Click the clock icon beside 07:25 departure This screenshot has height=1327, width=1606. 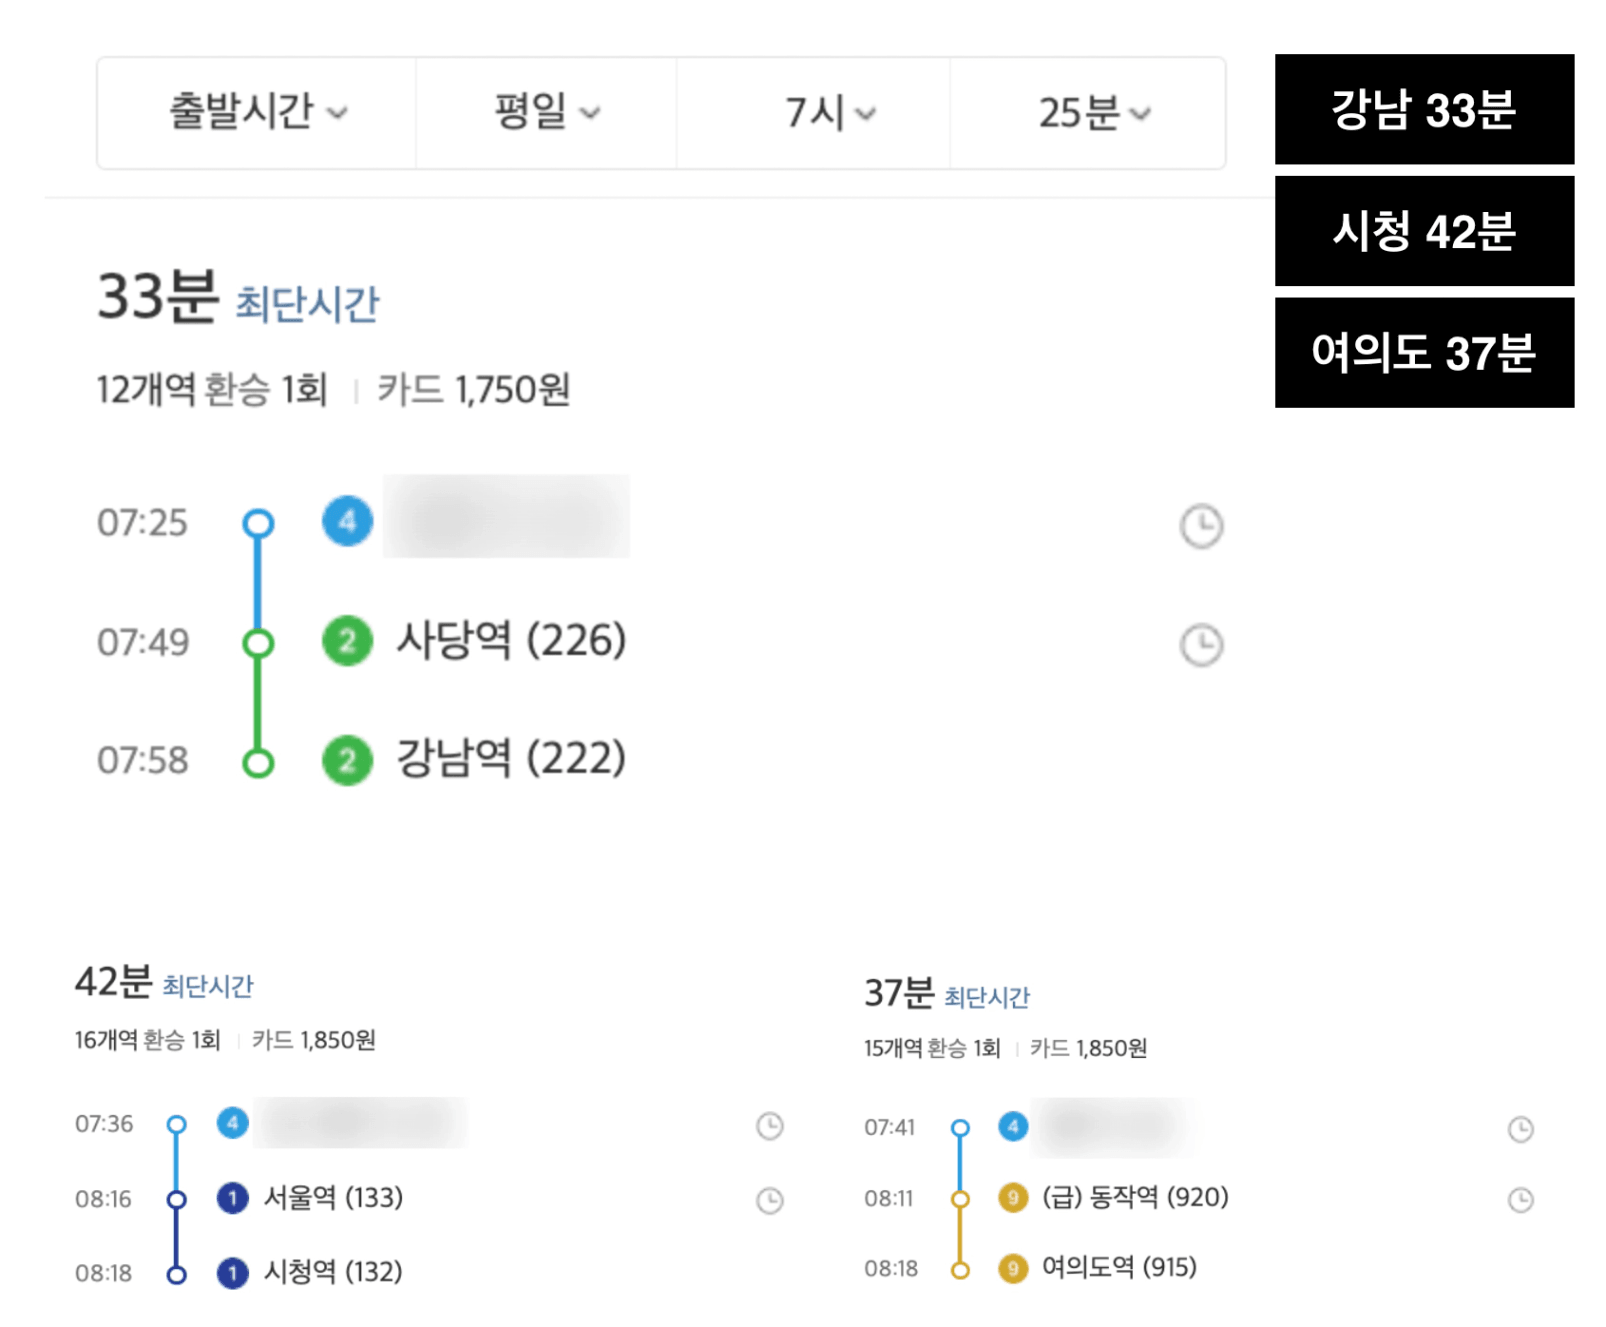coord(1201,526)
